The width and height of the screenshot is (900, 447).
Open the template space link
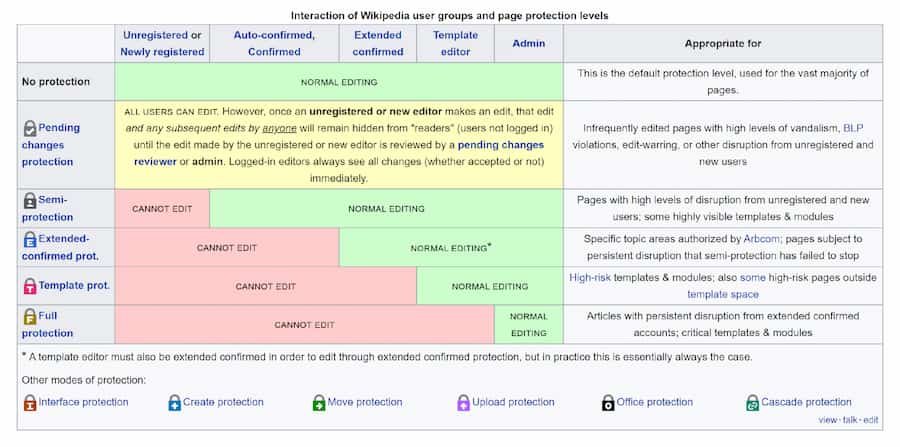click(723, 294)
